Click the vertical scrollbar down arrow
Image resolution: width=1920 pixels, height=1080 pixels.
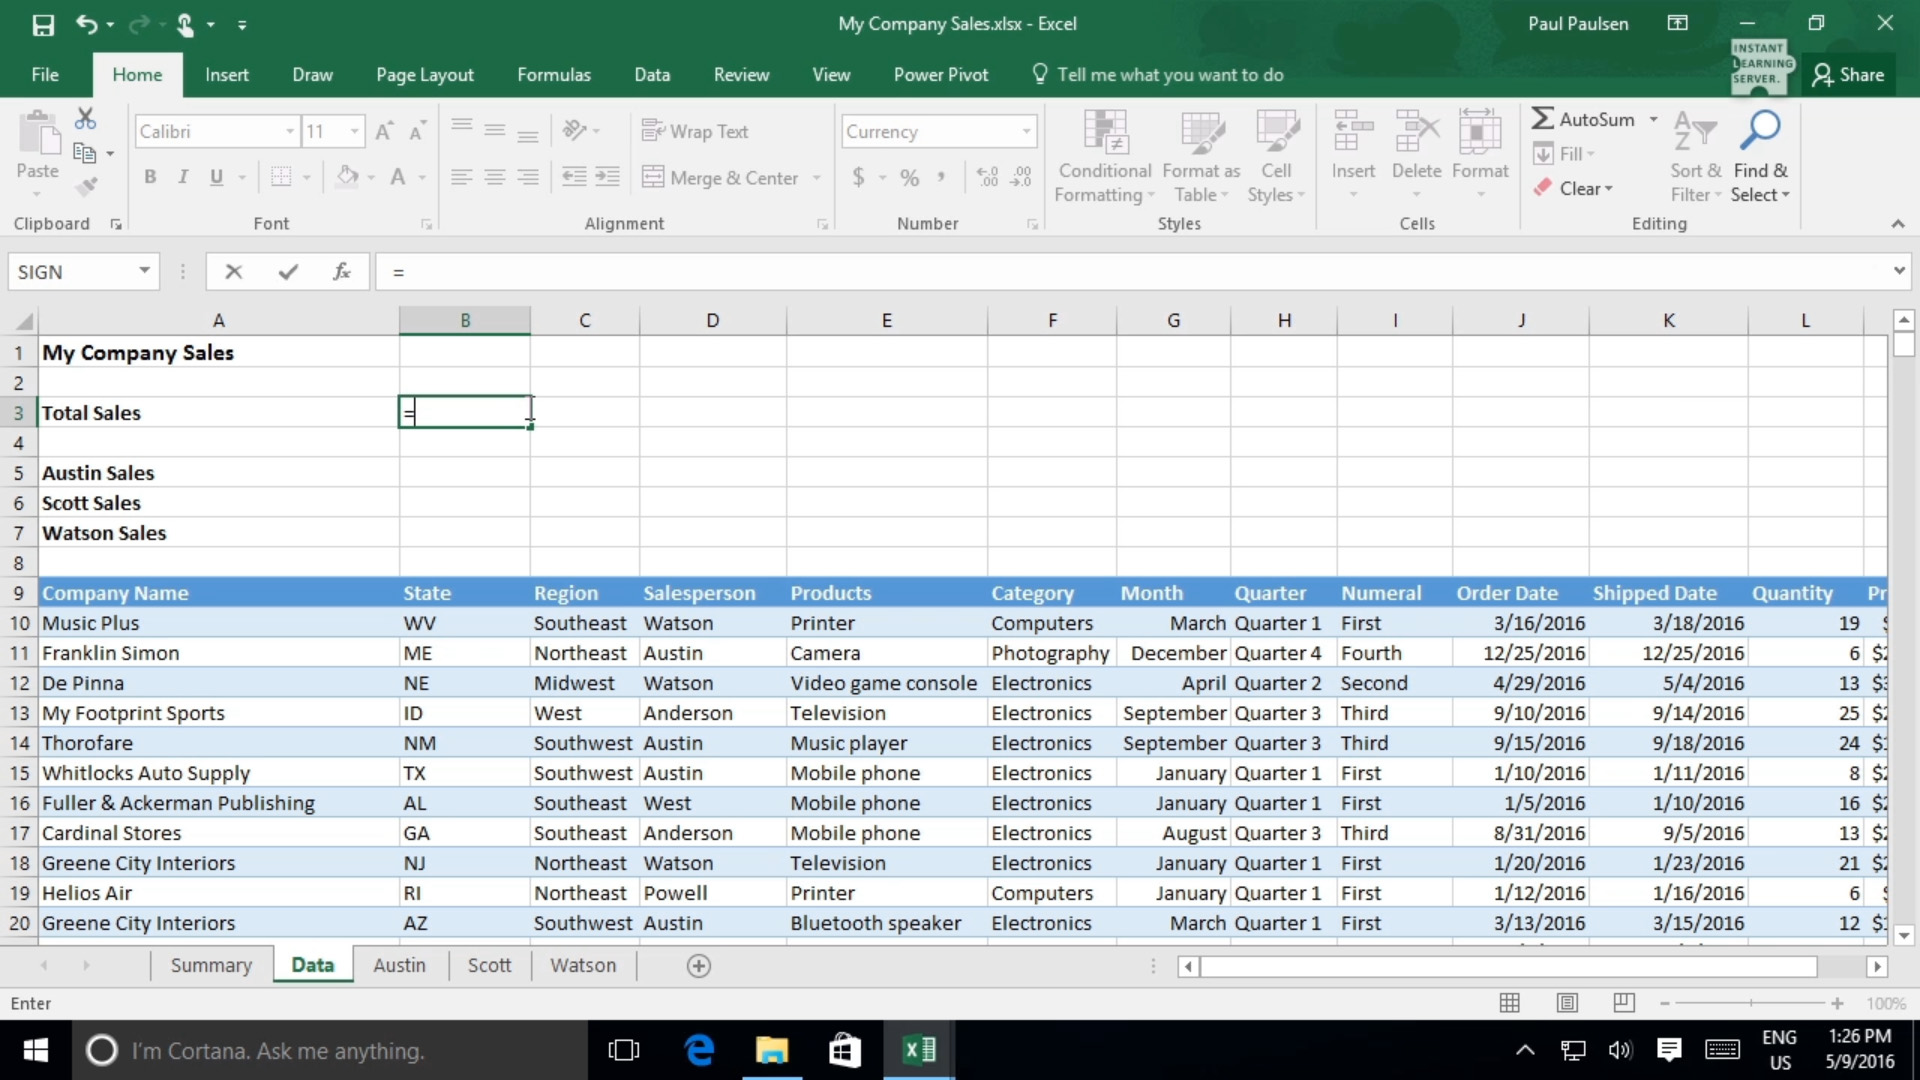coord(1904,936)
